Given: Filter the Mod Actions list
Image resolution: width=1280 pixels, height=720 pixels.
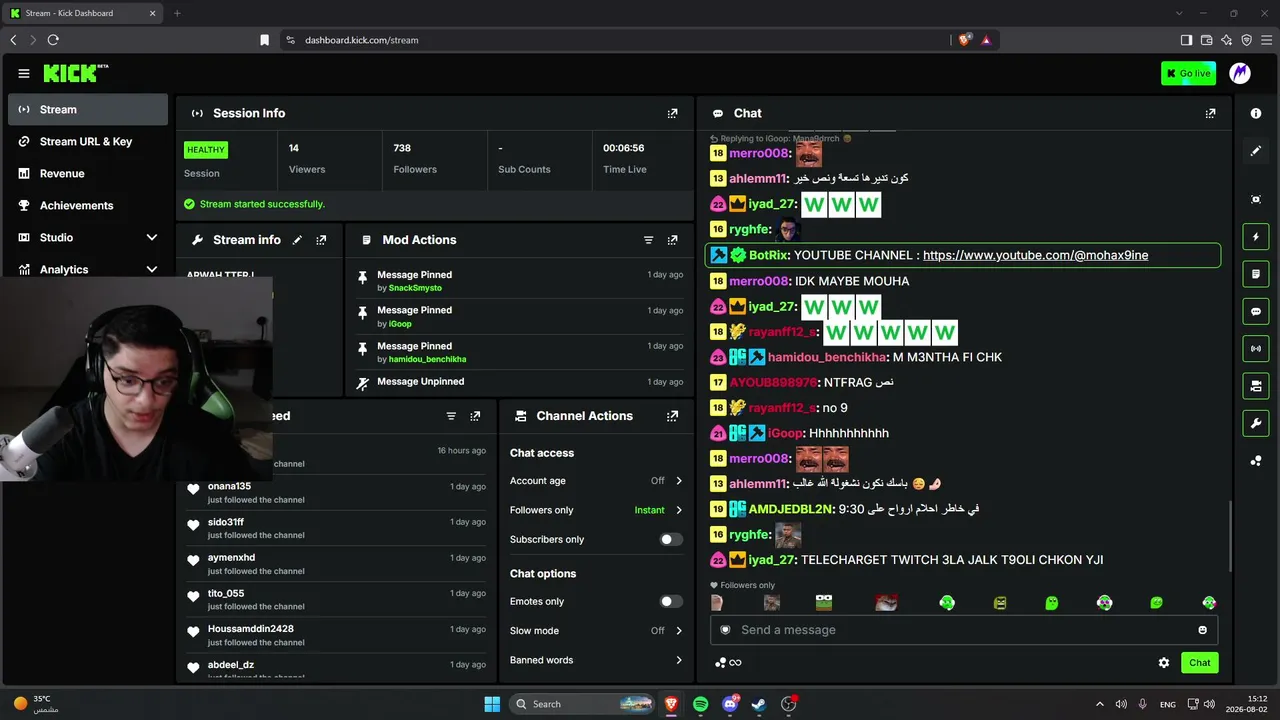Looking at the screenshot, I should [648, 240].
